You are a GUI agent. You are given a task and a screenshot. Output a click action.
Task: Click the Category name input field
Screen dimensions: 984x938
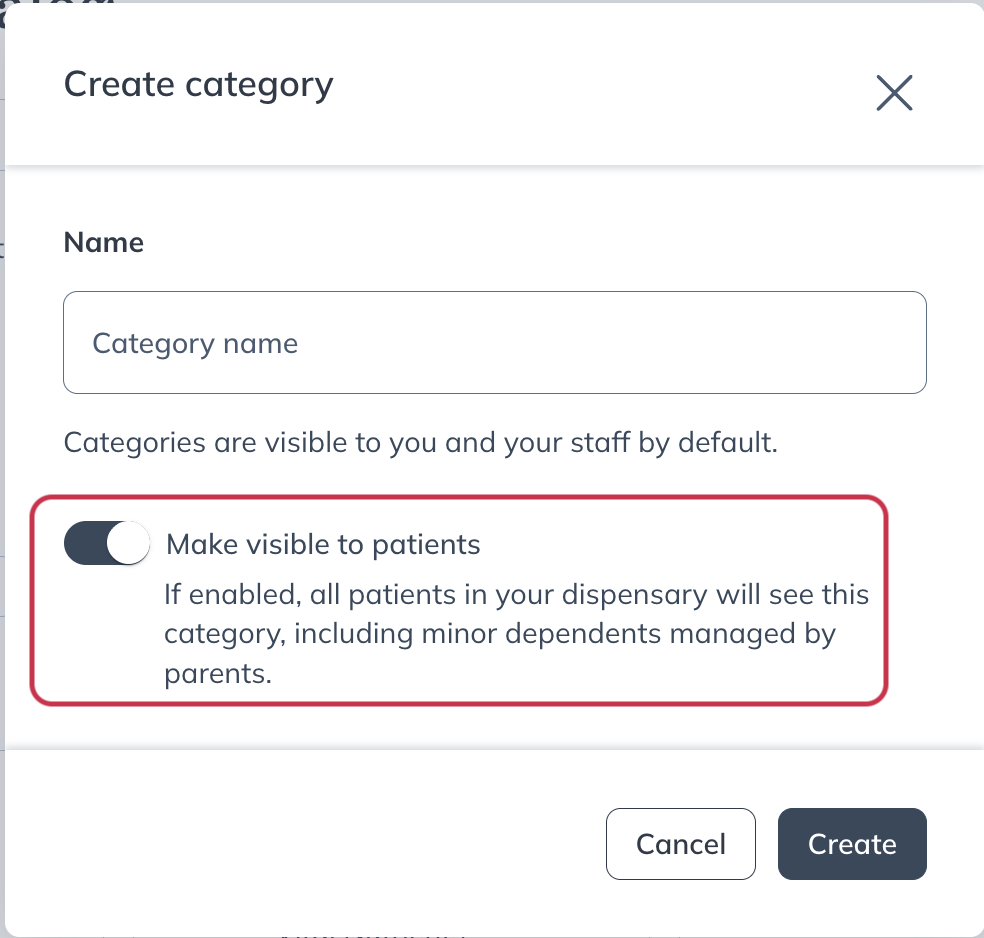(x=494, y=343)
